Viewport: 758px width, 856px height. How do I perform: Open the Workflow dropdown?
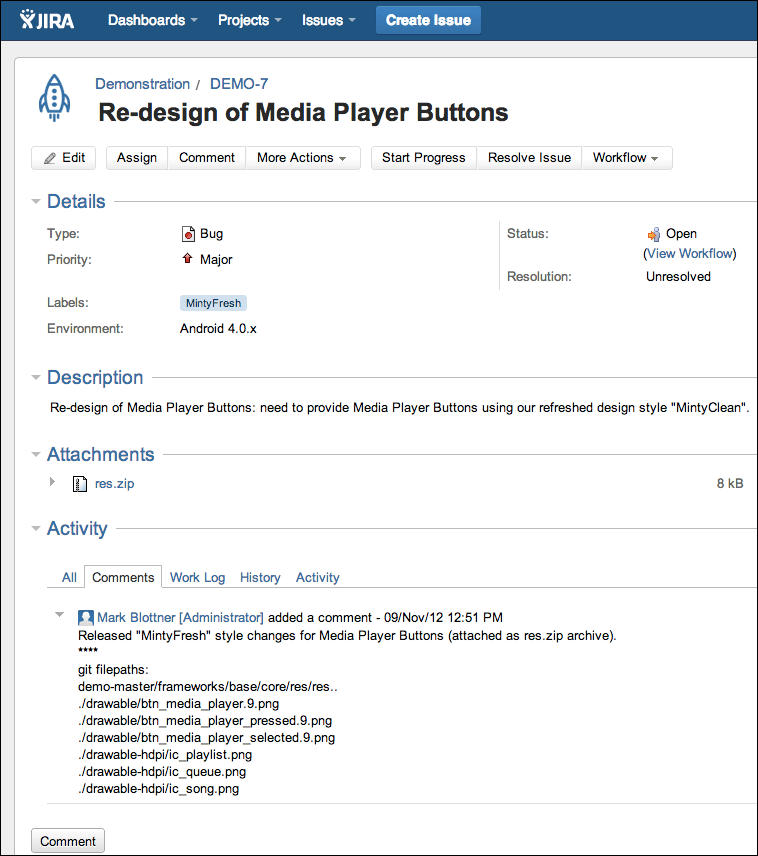click(626, 158)
